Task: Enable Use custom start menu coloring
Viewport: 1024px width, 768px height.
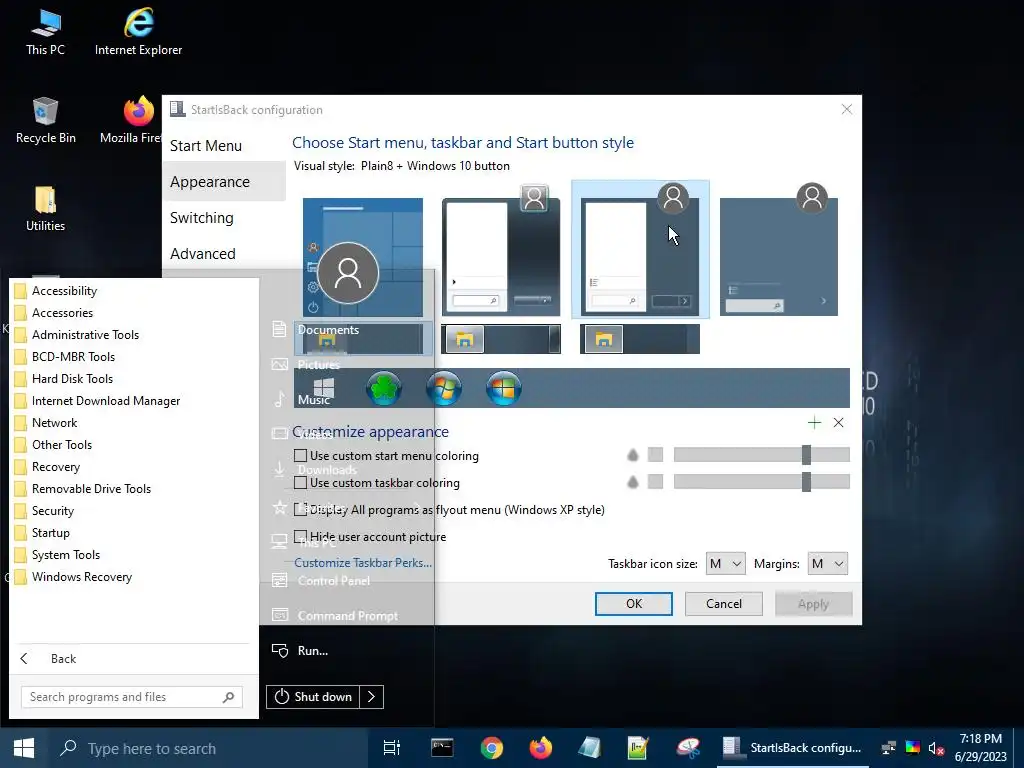Action: (300, 455)
